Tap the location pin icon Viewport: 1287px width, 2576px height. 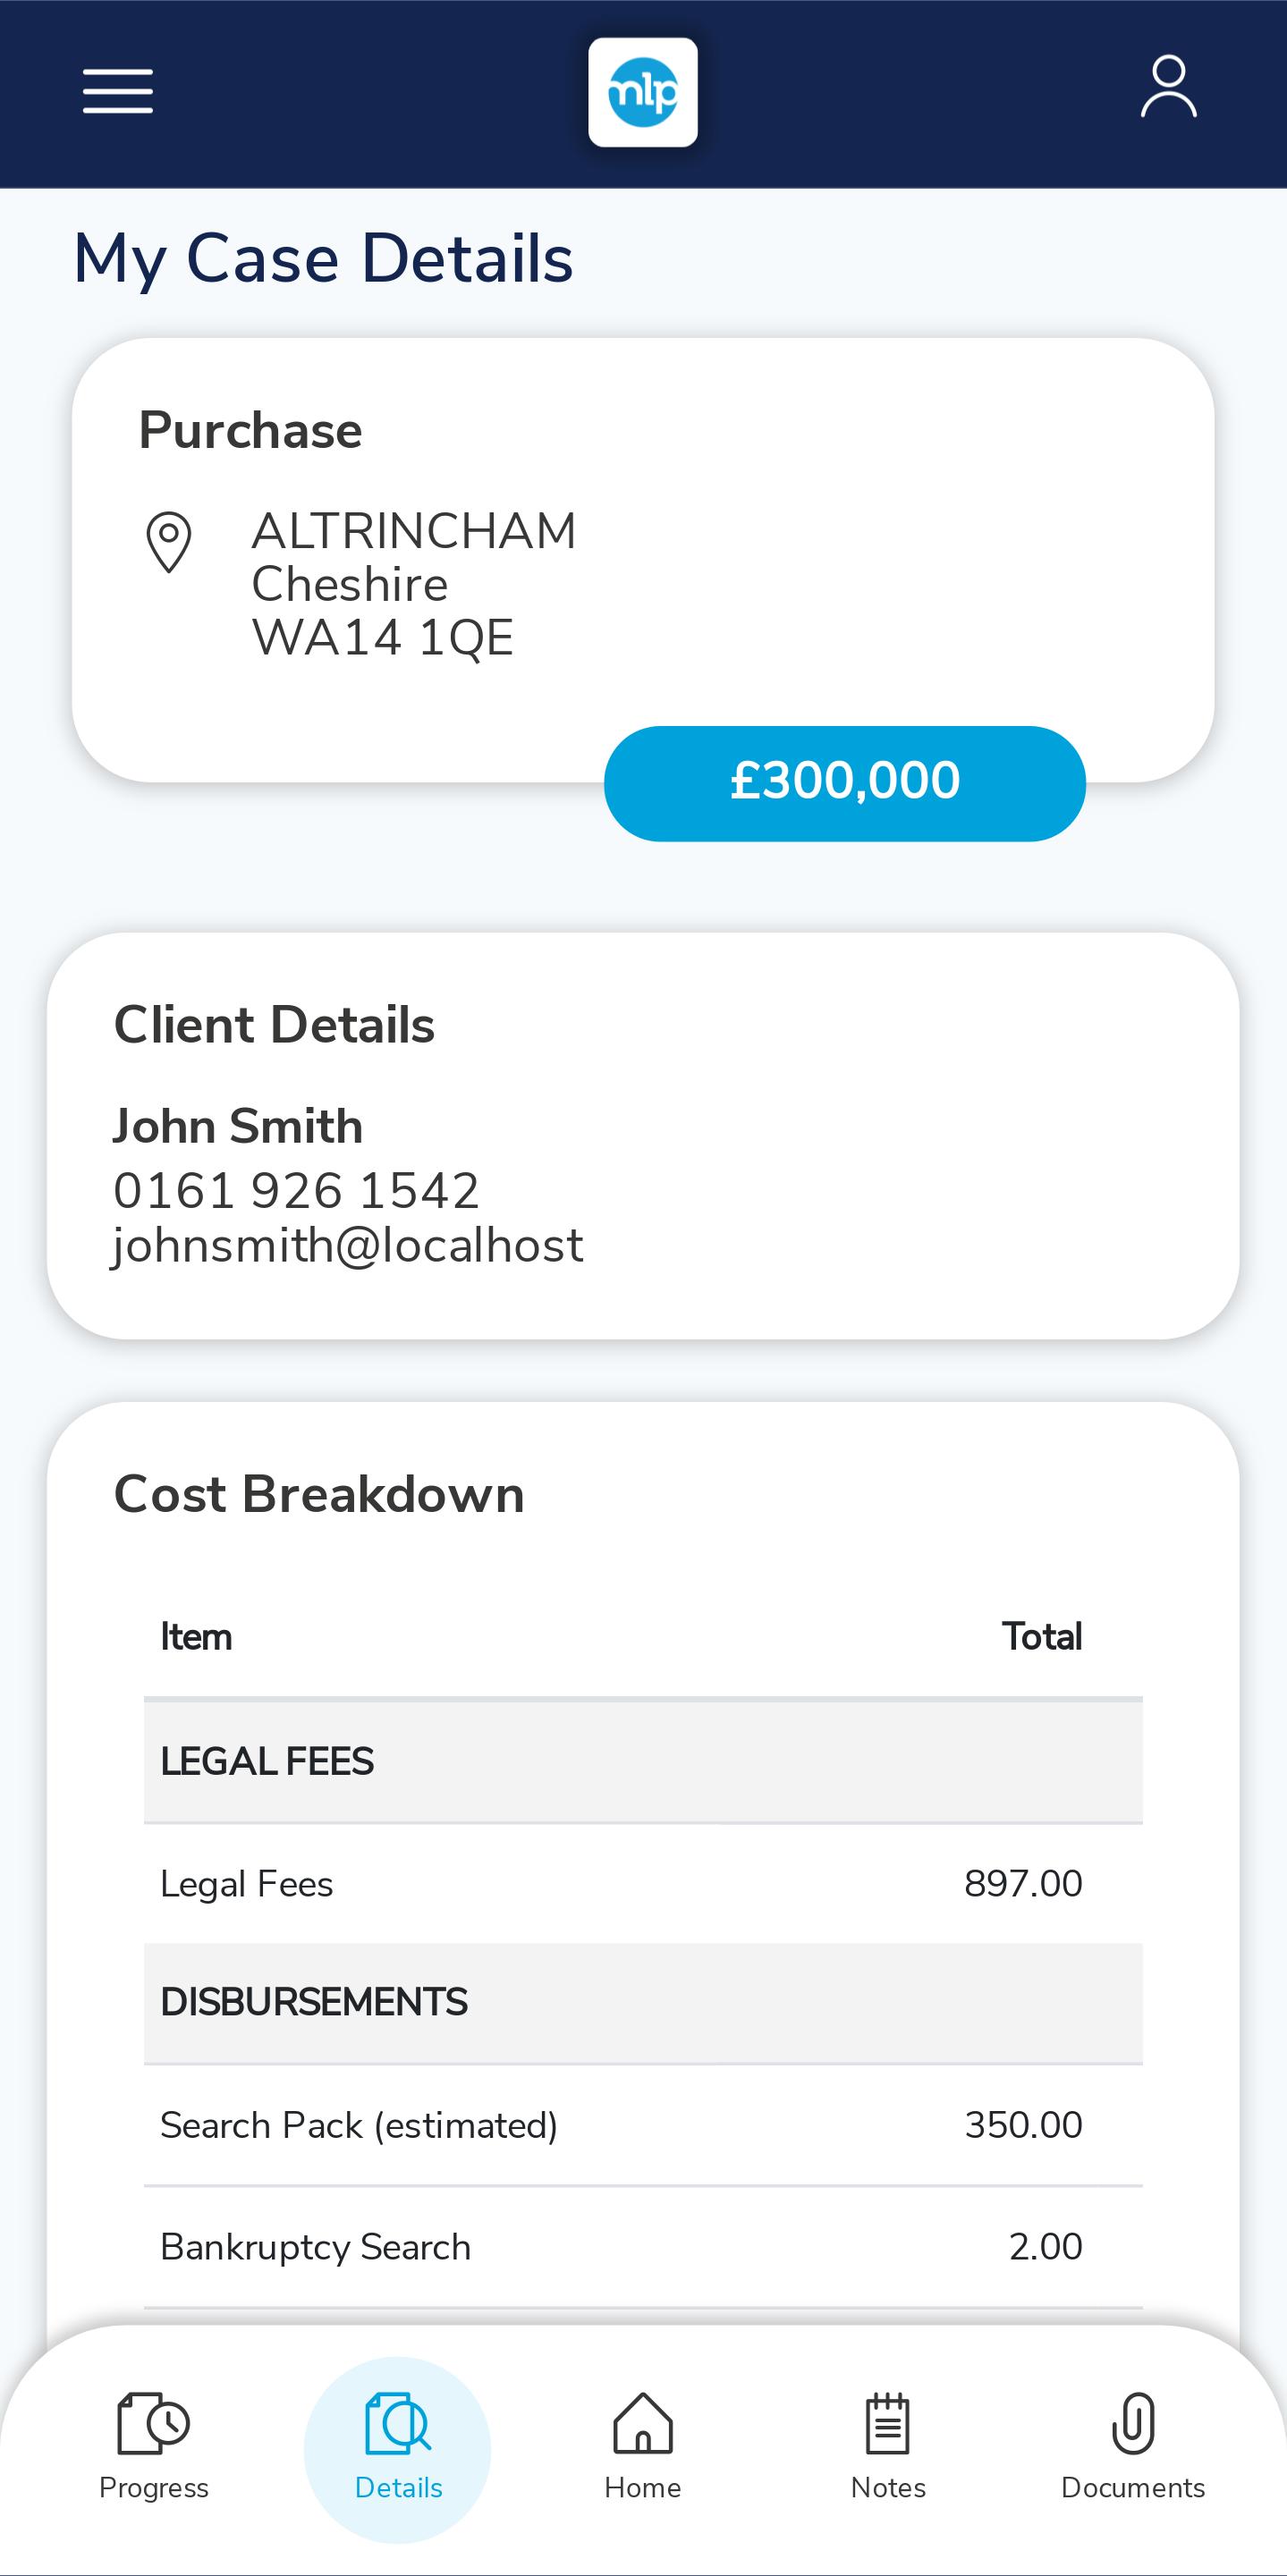[169, 542]
